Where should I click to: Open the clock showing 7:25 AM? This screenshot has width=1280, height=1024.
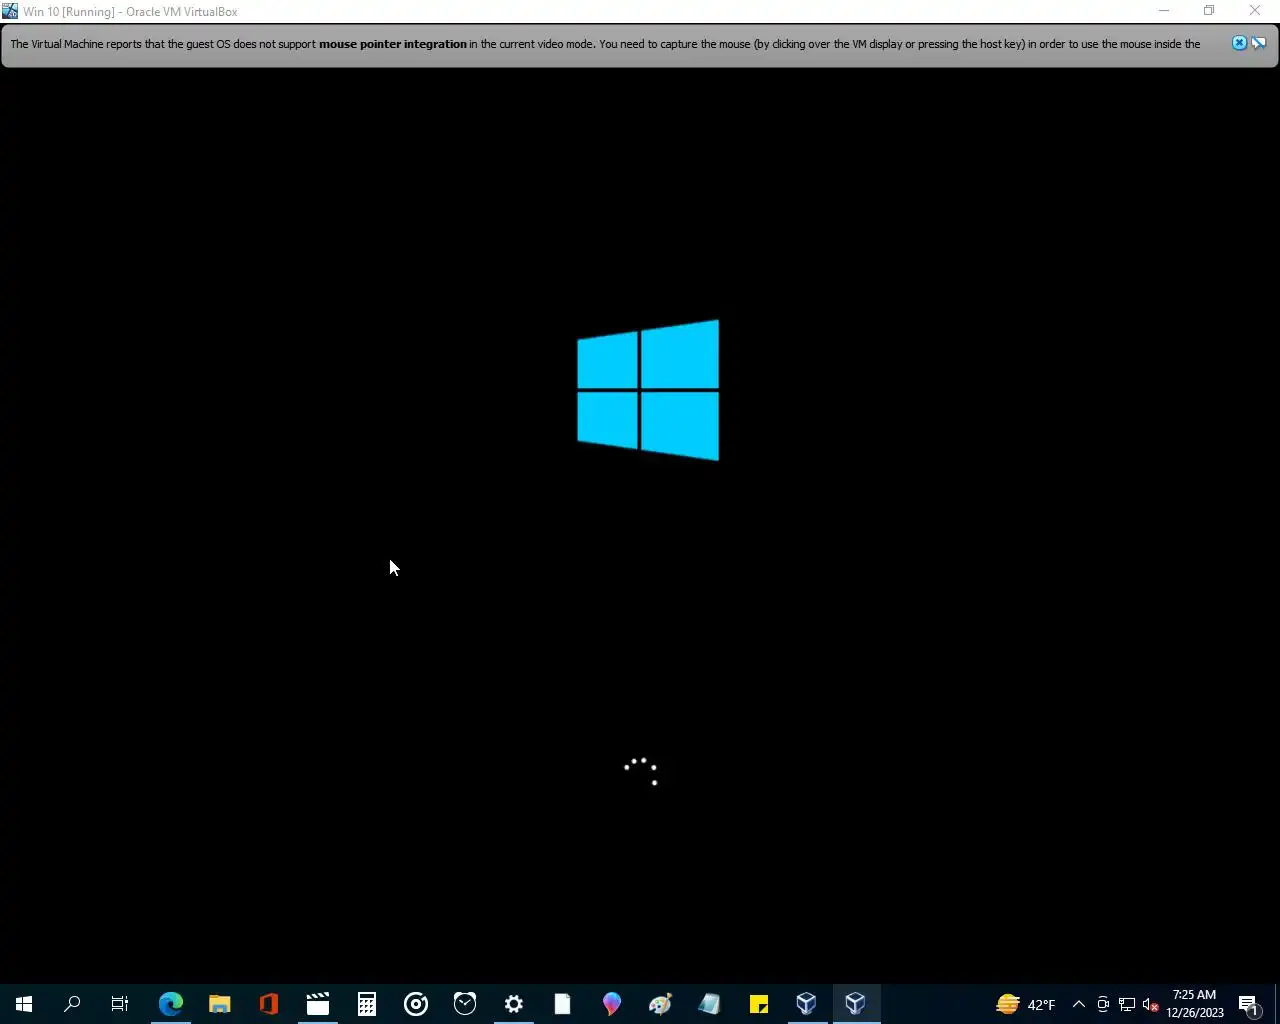click(x=1195, y=1004)
